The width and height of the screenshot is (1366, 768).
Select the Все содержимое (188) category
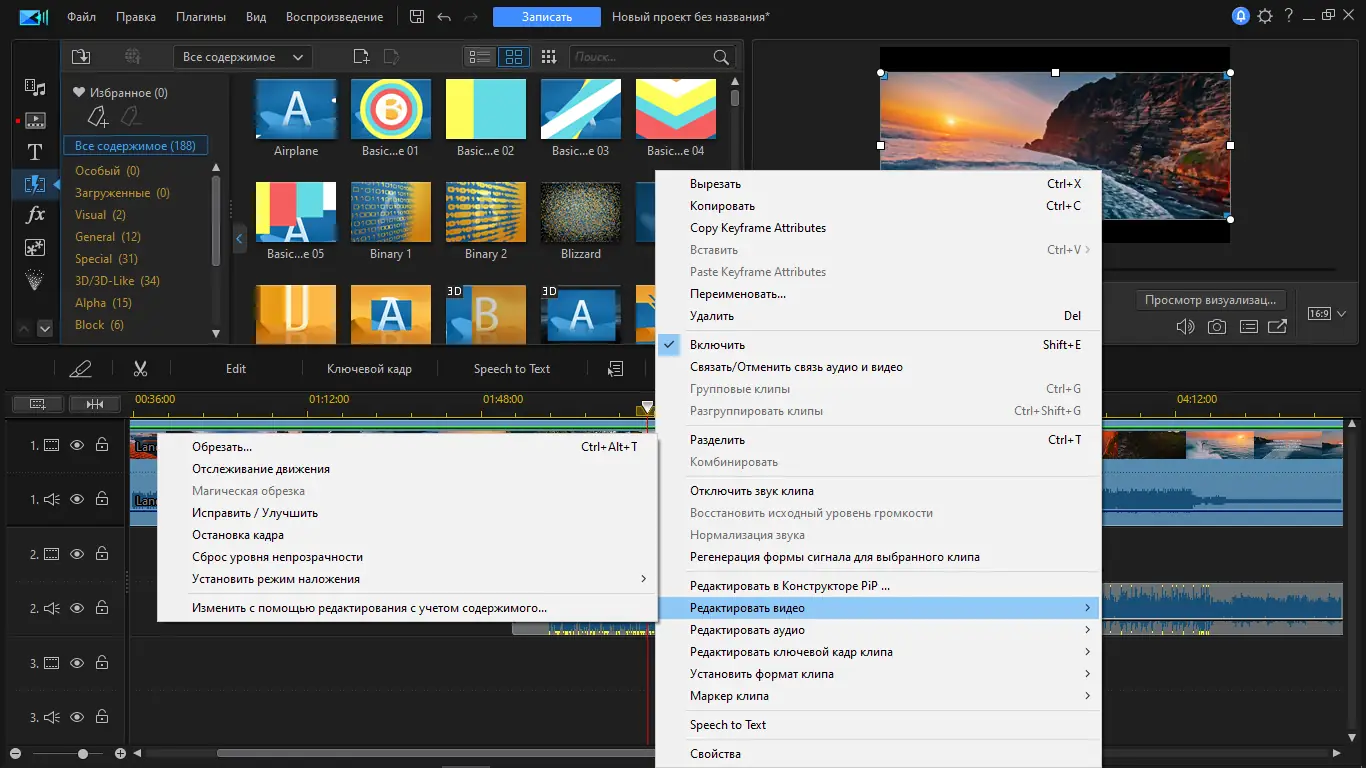click(136, 146)
